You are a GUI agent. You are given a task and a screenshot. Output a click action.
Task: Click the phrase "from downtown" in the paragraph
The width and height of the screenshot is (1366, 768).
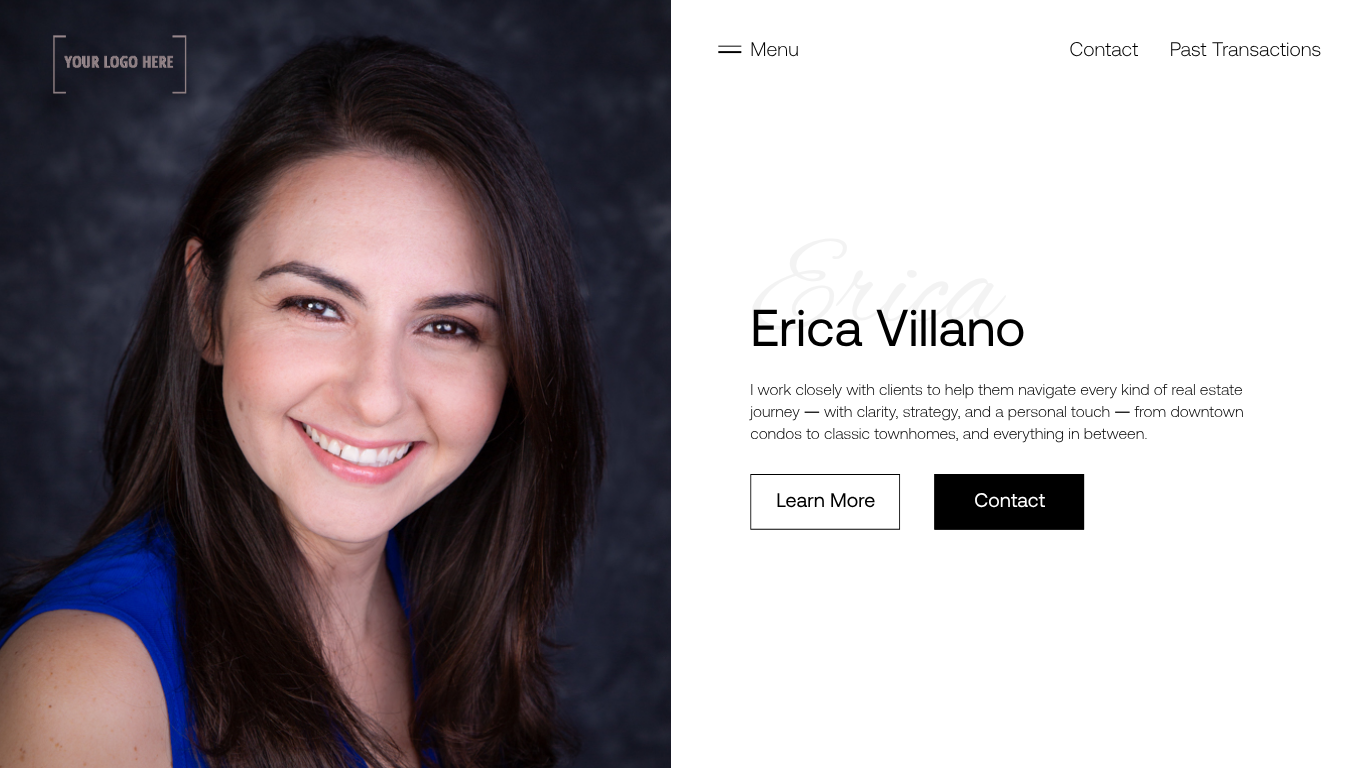(1189, 412)
